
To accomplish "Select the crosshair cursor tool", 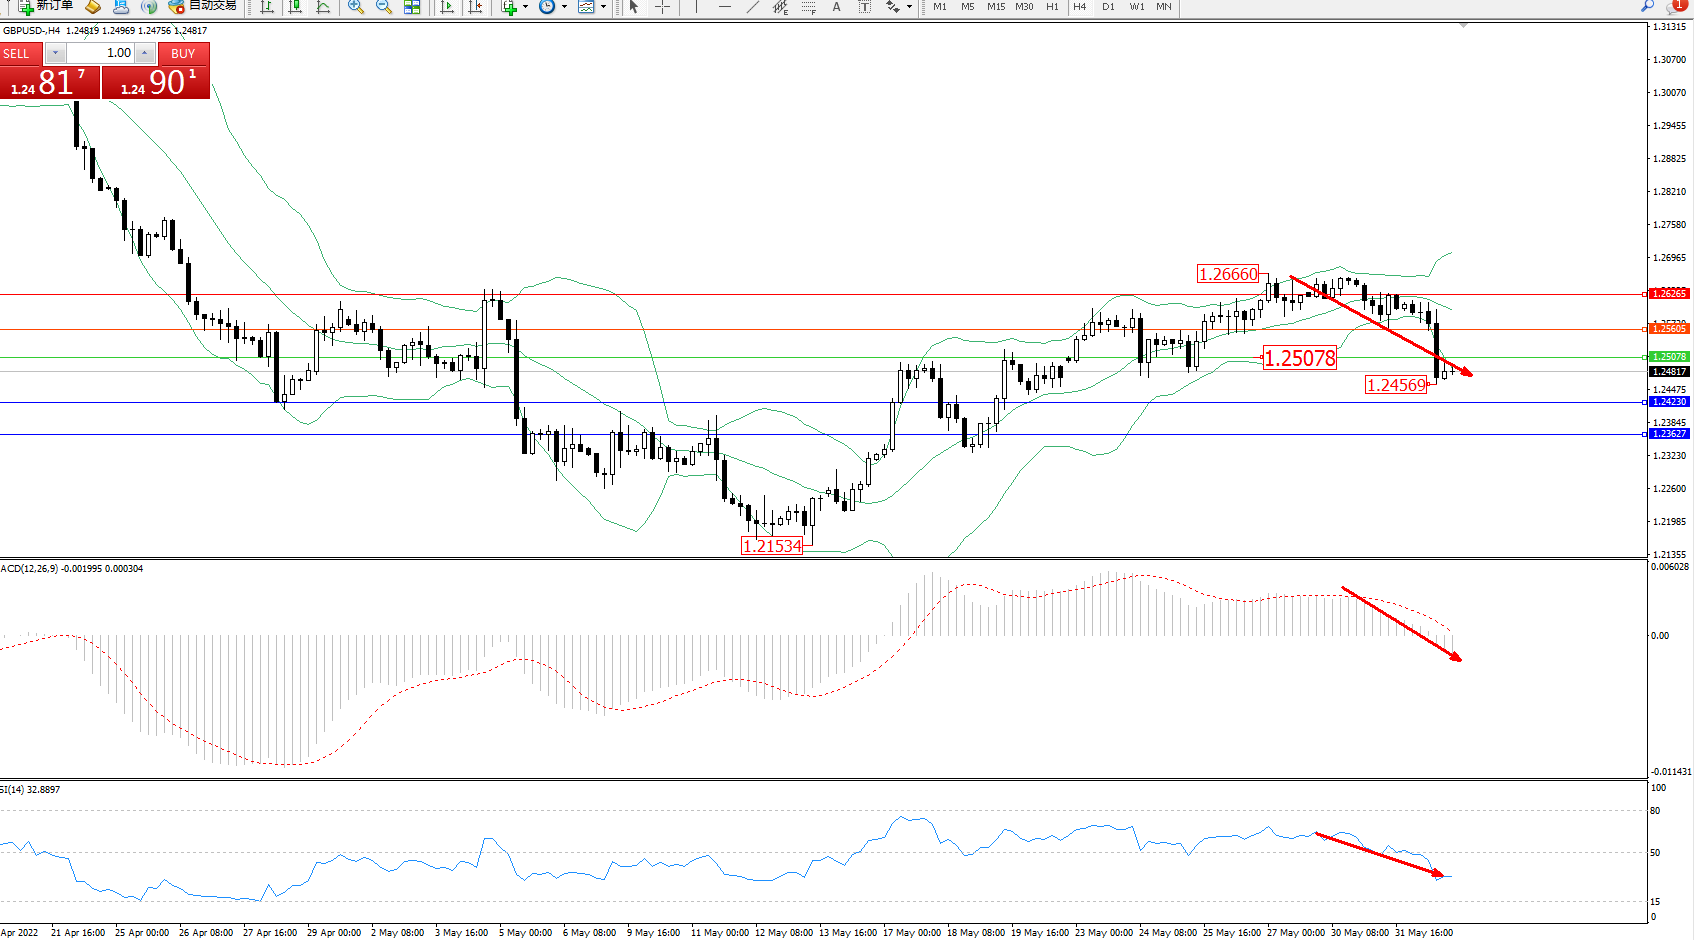I will [662, 7].
